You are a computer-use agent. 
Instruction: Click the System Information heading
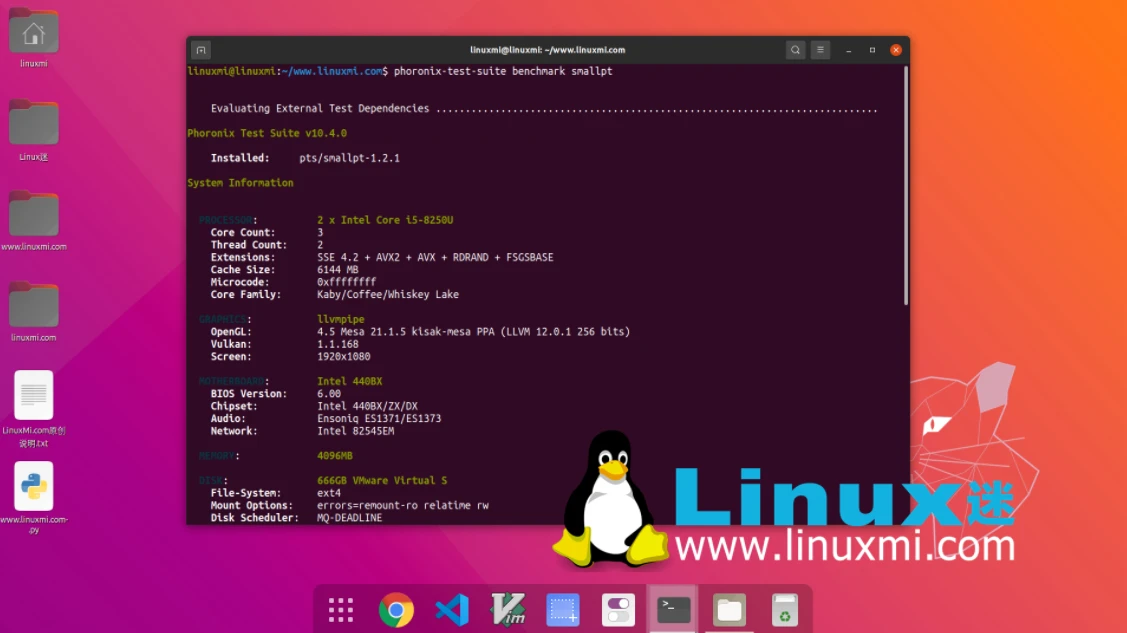click(240, 182)
